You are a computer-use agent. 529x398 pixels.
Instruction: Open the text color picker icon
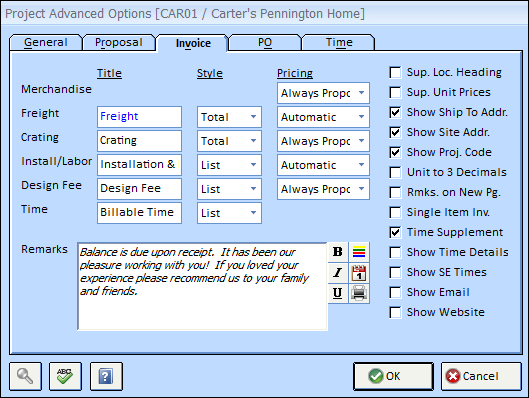click(359, 252)
